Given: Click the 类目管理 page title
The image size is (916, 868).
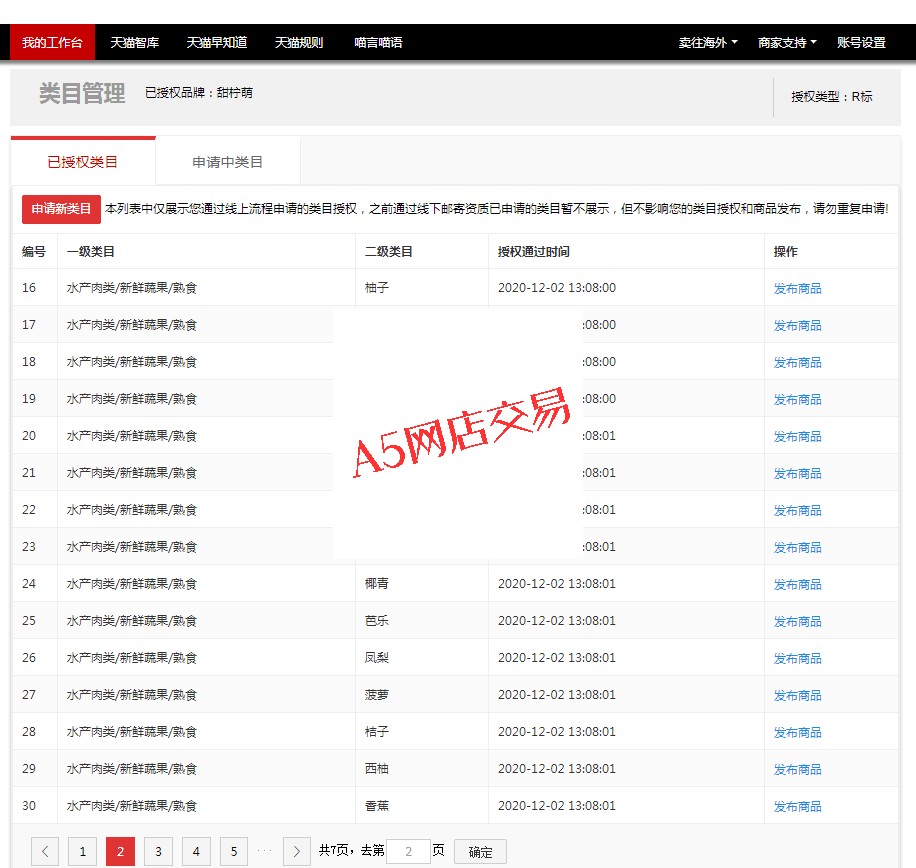Looking at the screenshot, I should [82, 93].
